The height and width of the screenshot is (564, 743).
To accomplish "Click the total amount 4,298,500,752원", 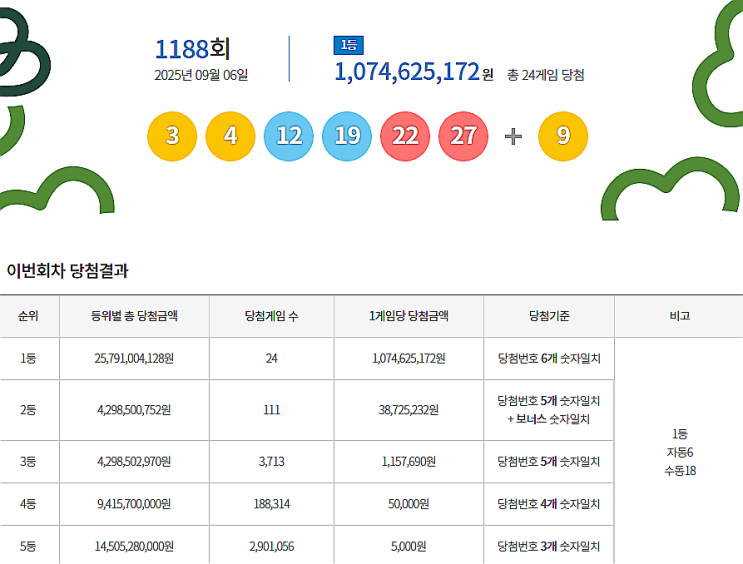I will point(134,409).
